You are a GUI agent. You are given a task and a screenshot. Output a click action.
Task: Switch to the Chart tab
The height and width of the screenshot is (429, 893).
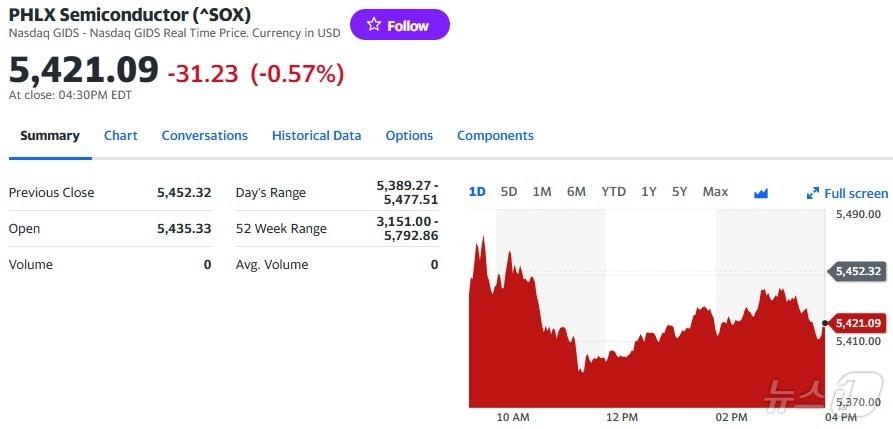(121, 136)
